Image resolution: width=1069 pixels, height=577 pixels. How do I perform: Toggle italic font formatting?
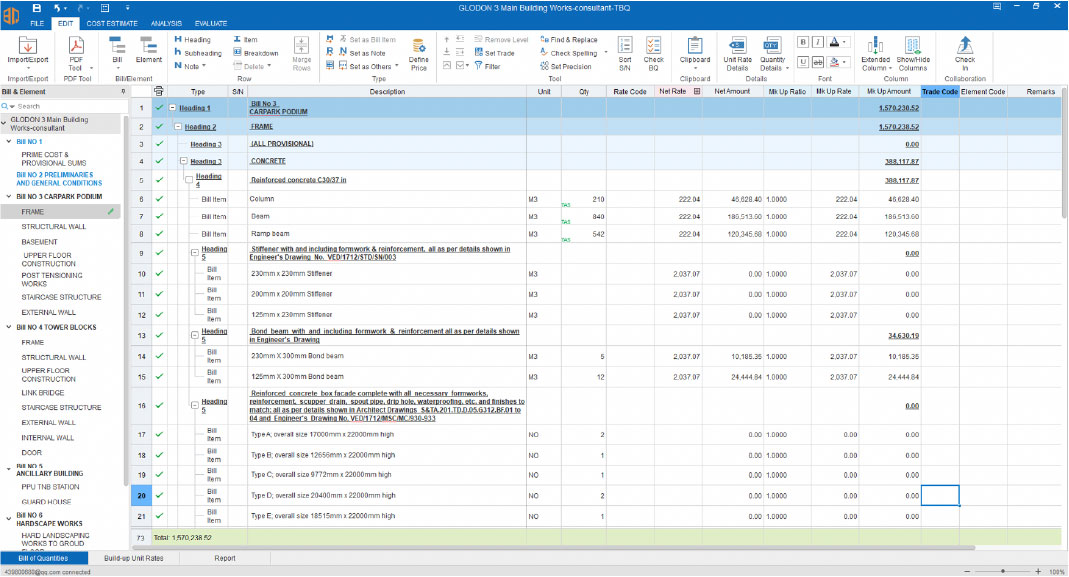817,42
